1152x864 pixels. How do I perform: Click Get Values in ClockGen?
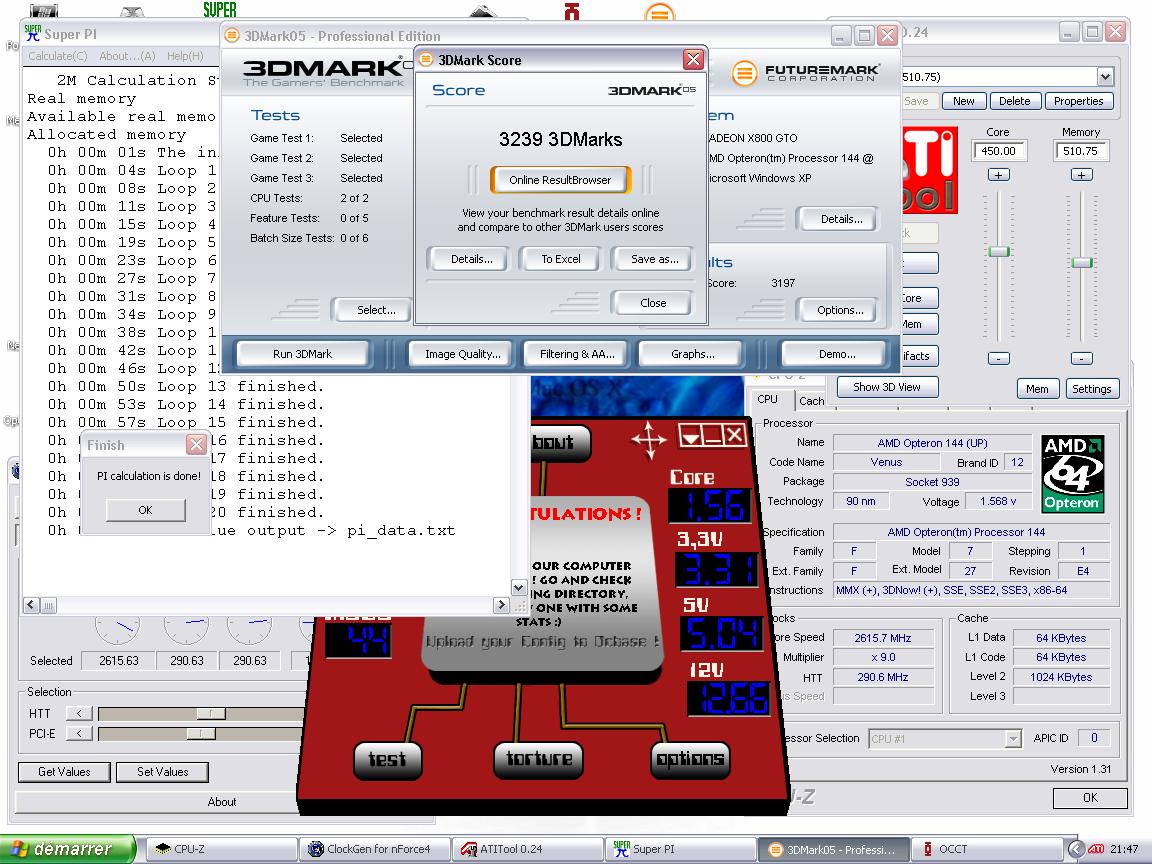point(65,772)
